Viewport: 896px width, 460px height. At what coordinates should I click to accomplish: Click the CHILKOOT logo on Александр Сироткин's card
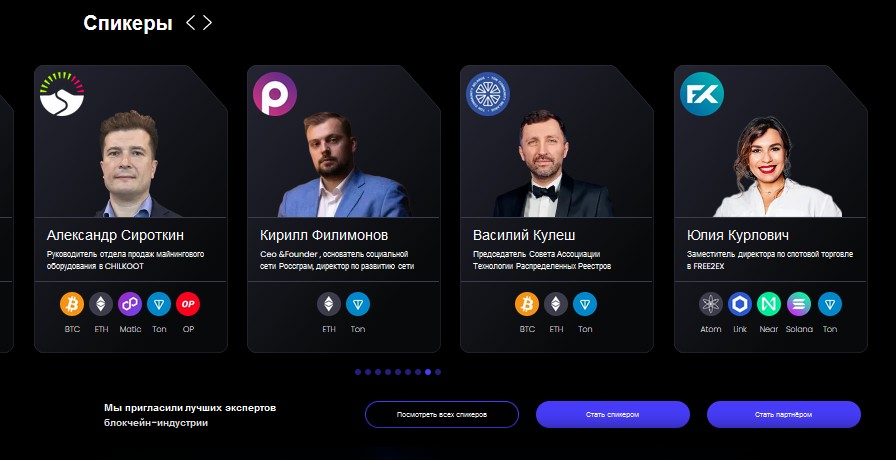(x=62, y=94)
